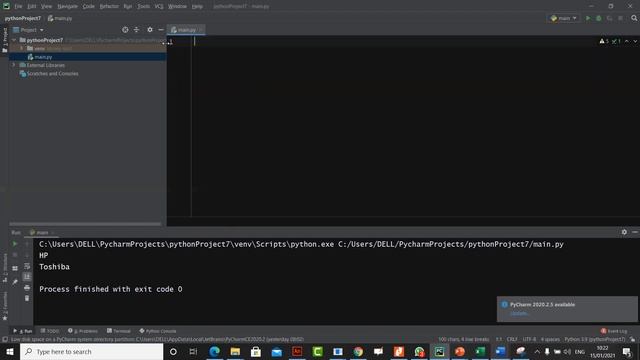Open Terminal tool window tab
The width and height of the screenshot is (640, 360).
point(119,331)
